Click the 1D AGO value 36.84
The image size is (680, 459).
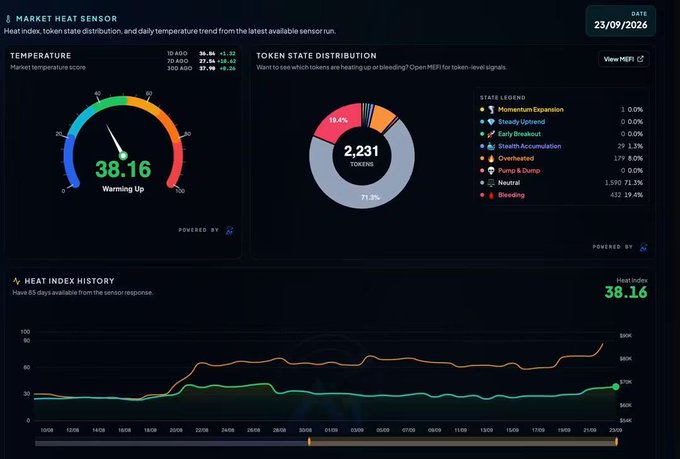(x=207, y=54)
